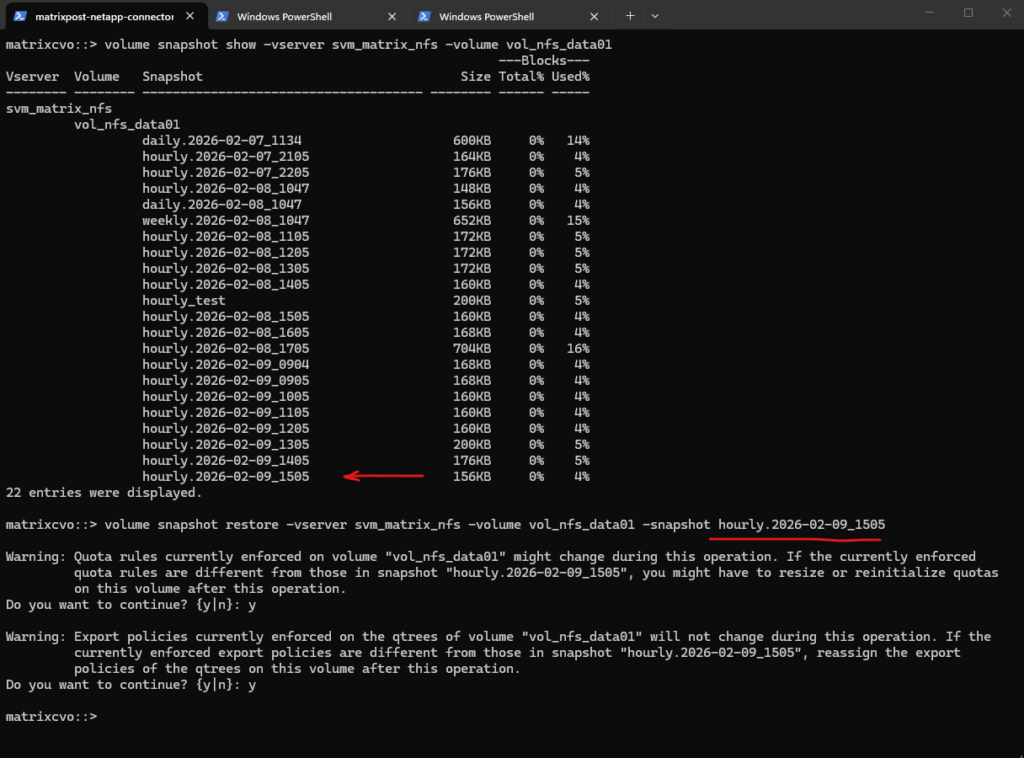The image size is (1024, 758).
Task: Click the PowerShell icon on the middle tab
Action: coord(223,17)
